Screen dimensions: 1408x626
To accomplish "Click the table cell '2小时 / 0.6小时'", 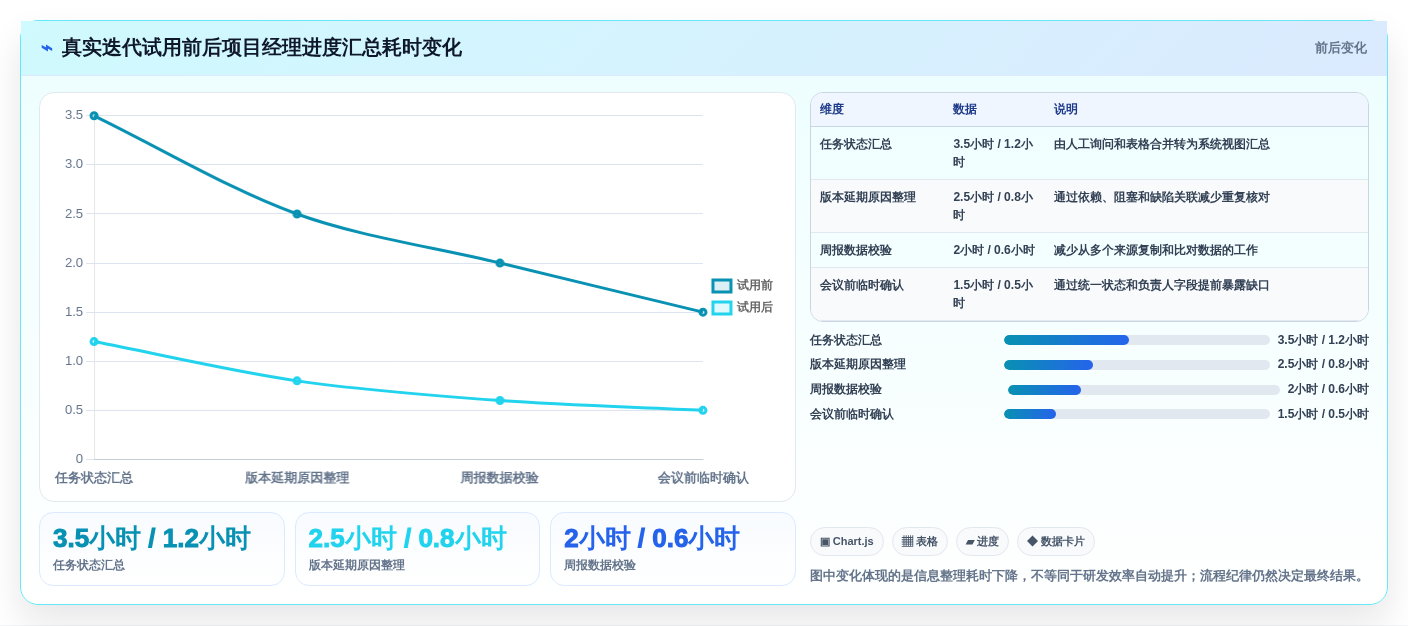I will tap(994, 250).
